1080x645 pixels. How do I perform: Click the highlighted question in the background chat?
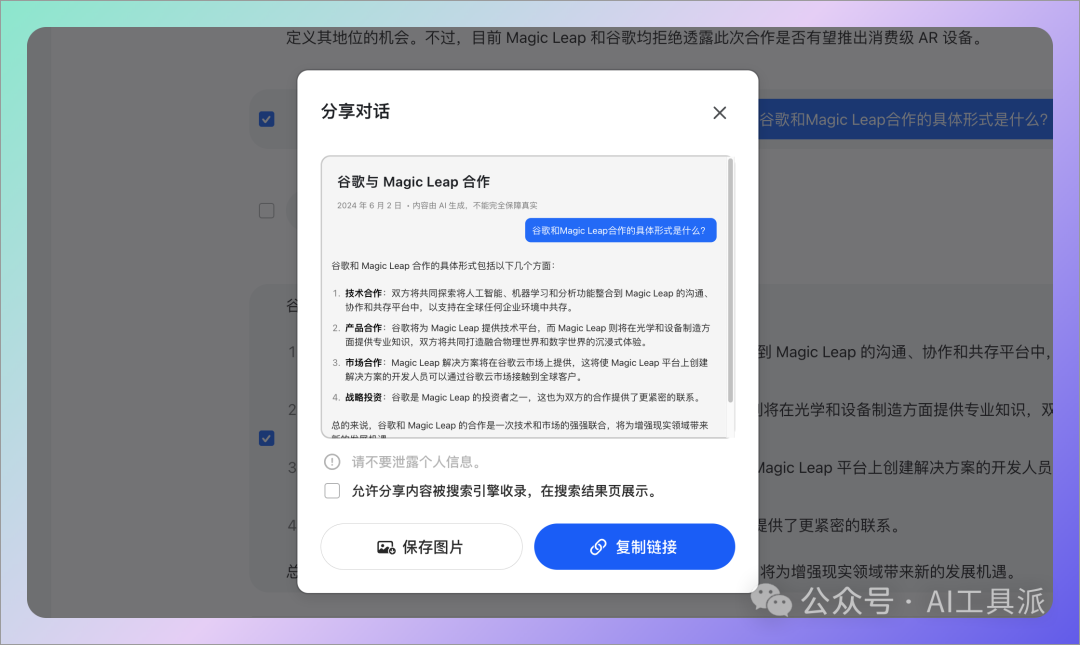905,119
